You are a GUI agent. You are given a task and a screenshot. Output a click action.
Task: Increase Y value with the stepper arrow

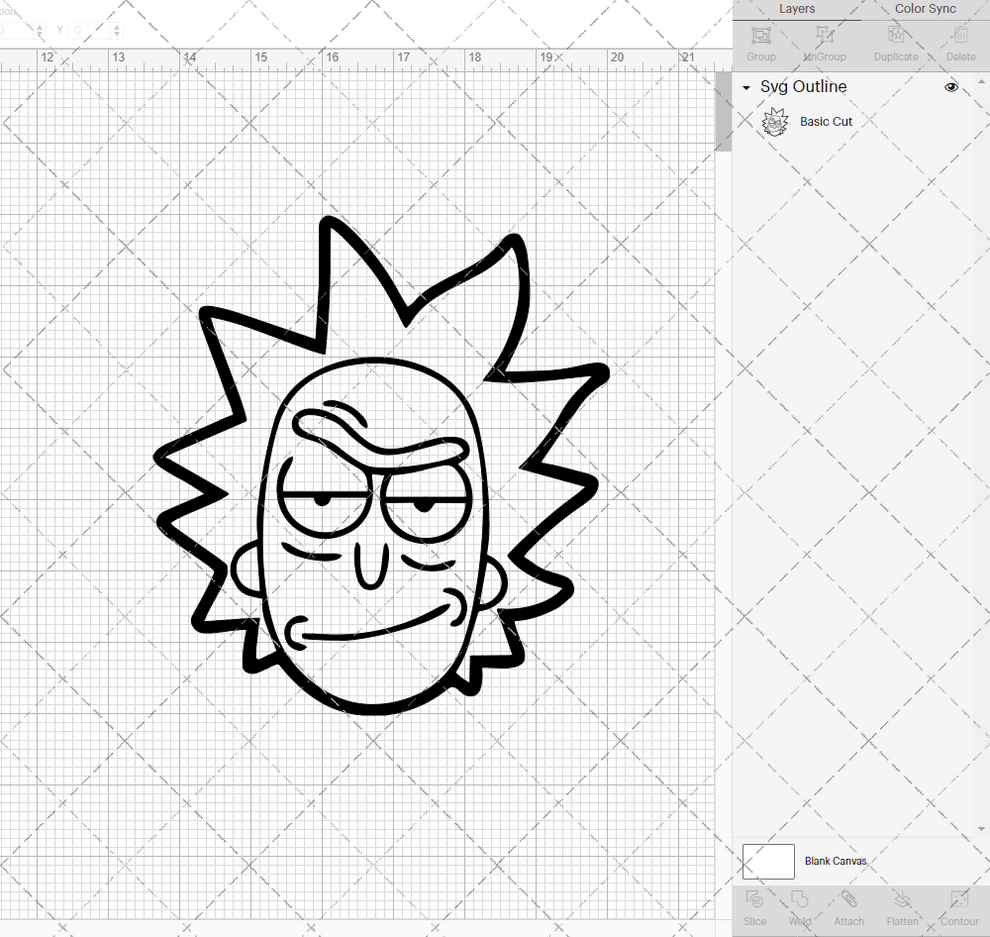click(116, 26)
